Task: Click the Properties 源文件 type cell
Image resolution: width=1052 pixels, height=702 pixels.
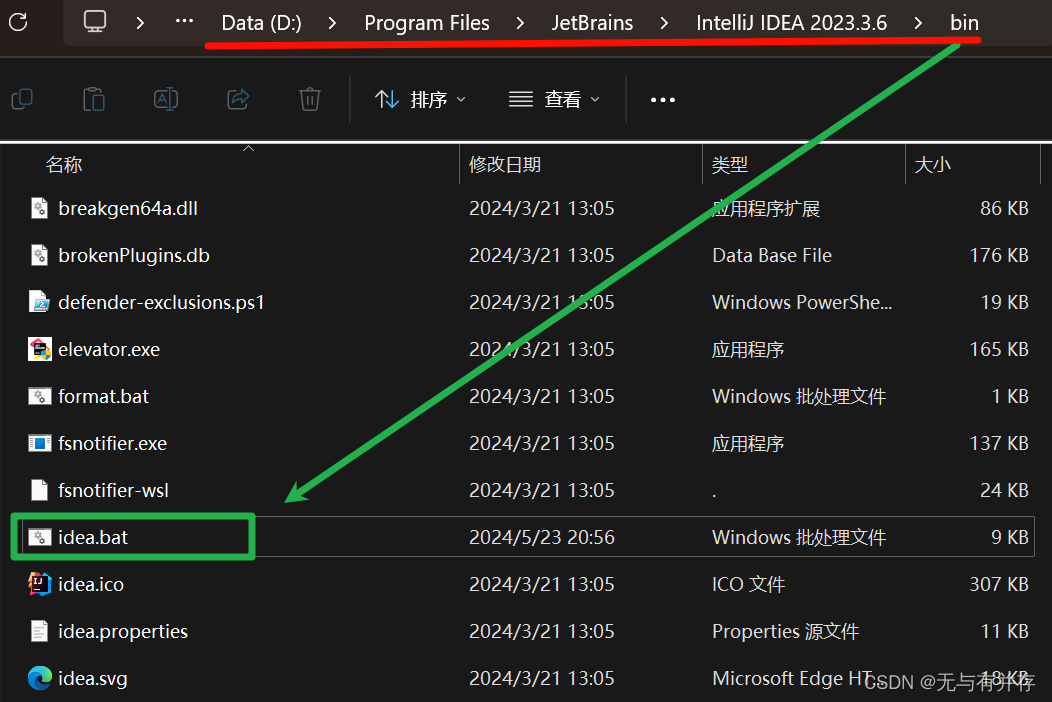Action: click(x=785, y=631)
